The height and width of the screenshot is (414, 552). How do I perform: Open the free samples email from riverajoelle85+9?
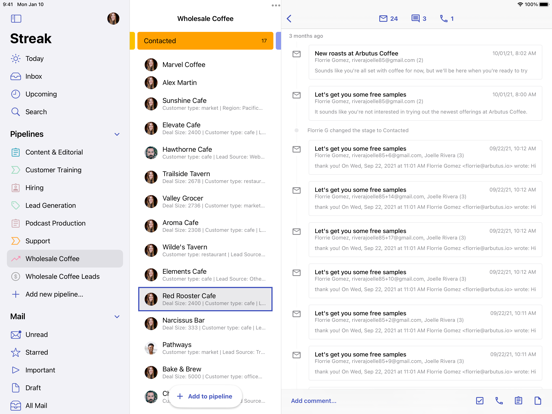pos(425,364)
